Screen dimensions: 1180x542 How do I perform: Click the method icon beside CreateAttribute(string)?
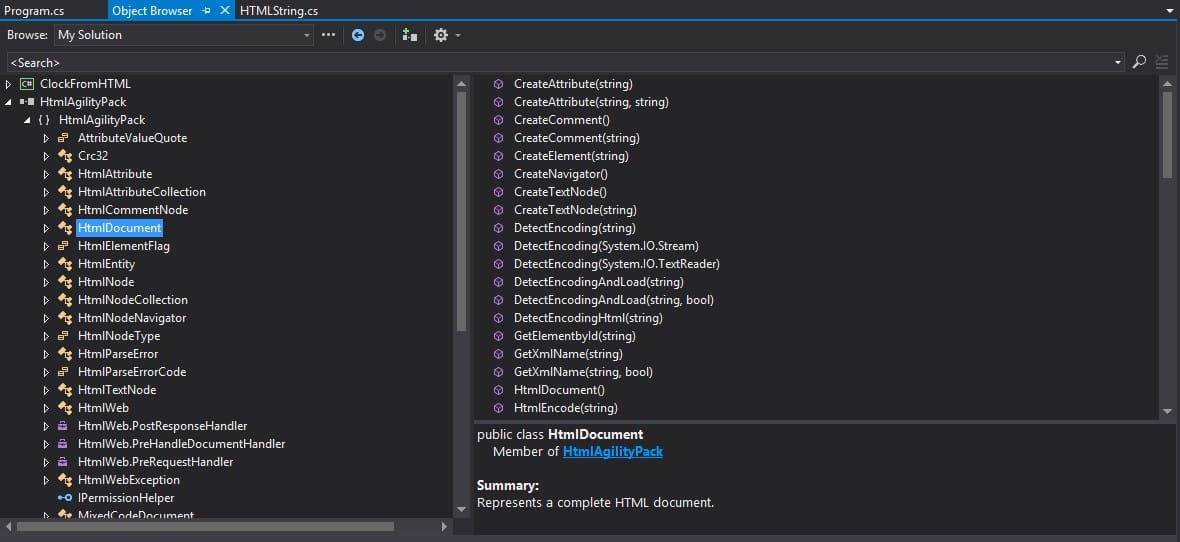click(x=498, y=84)
